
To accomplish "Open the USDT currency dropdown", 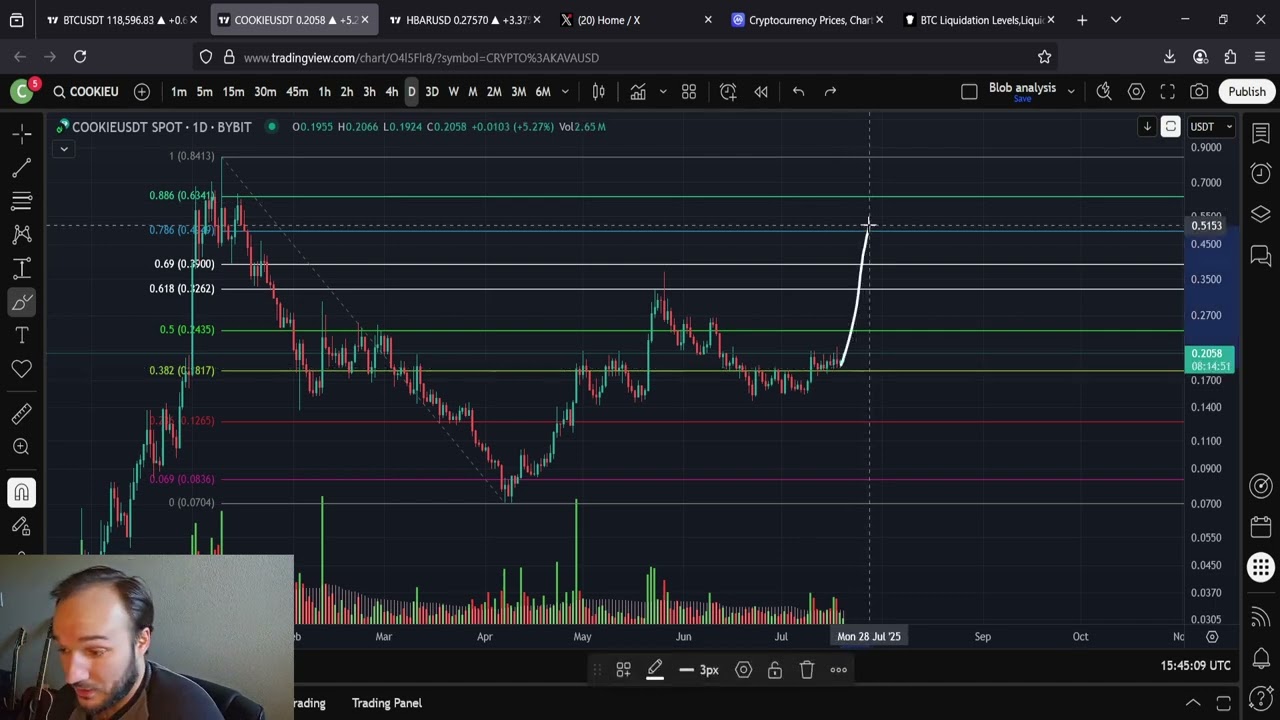I will [1211, 127].
